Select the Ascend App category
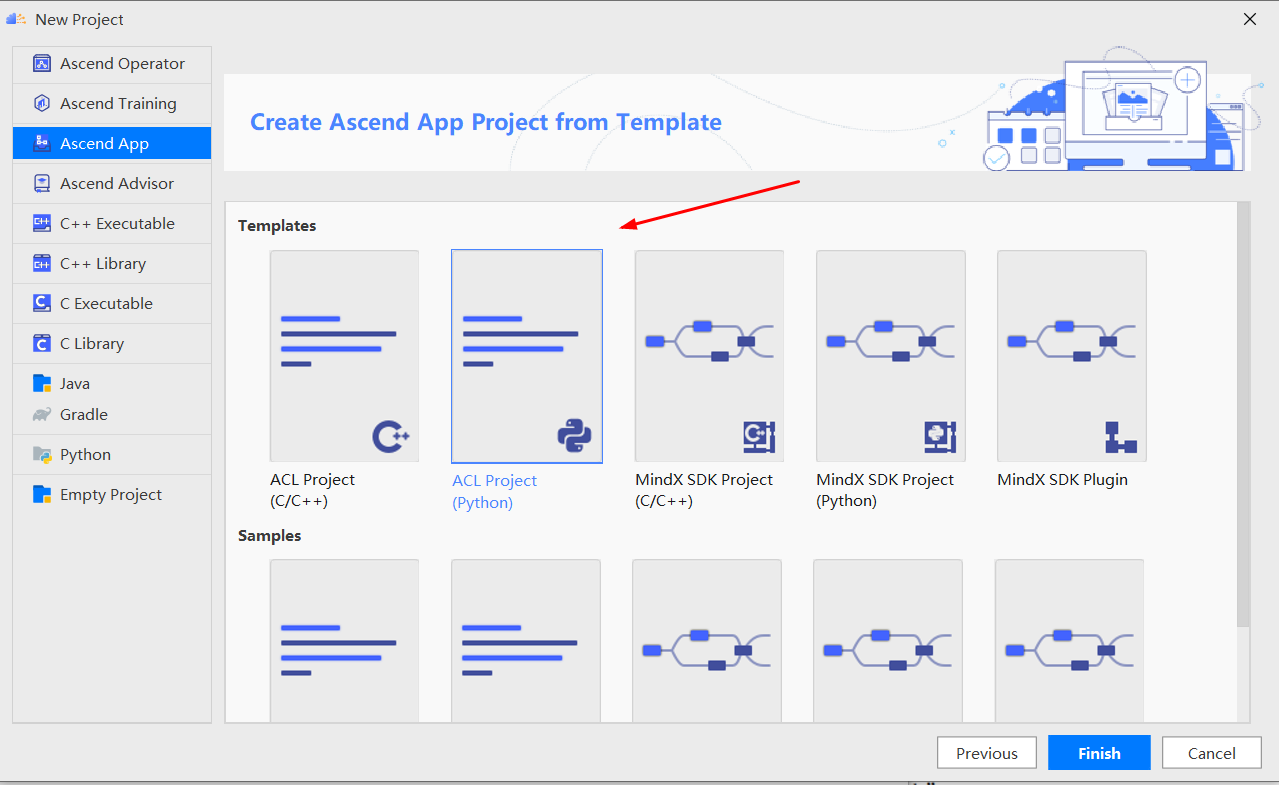 [x=104, y=144]
